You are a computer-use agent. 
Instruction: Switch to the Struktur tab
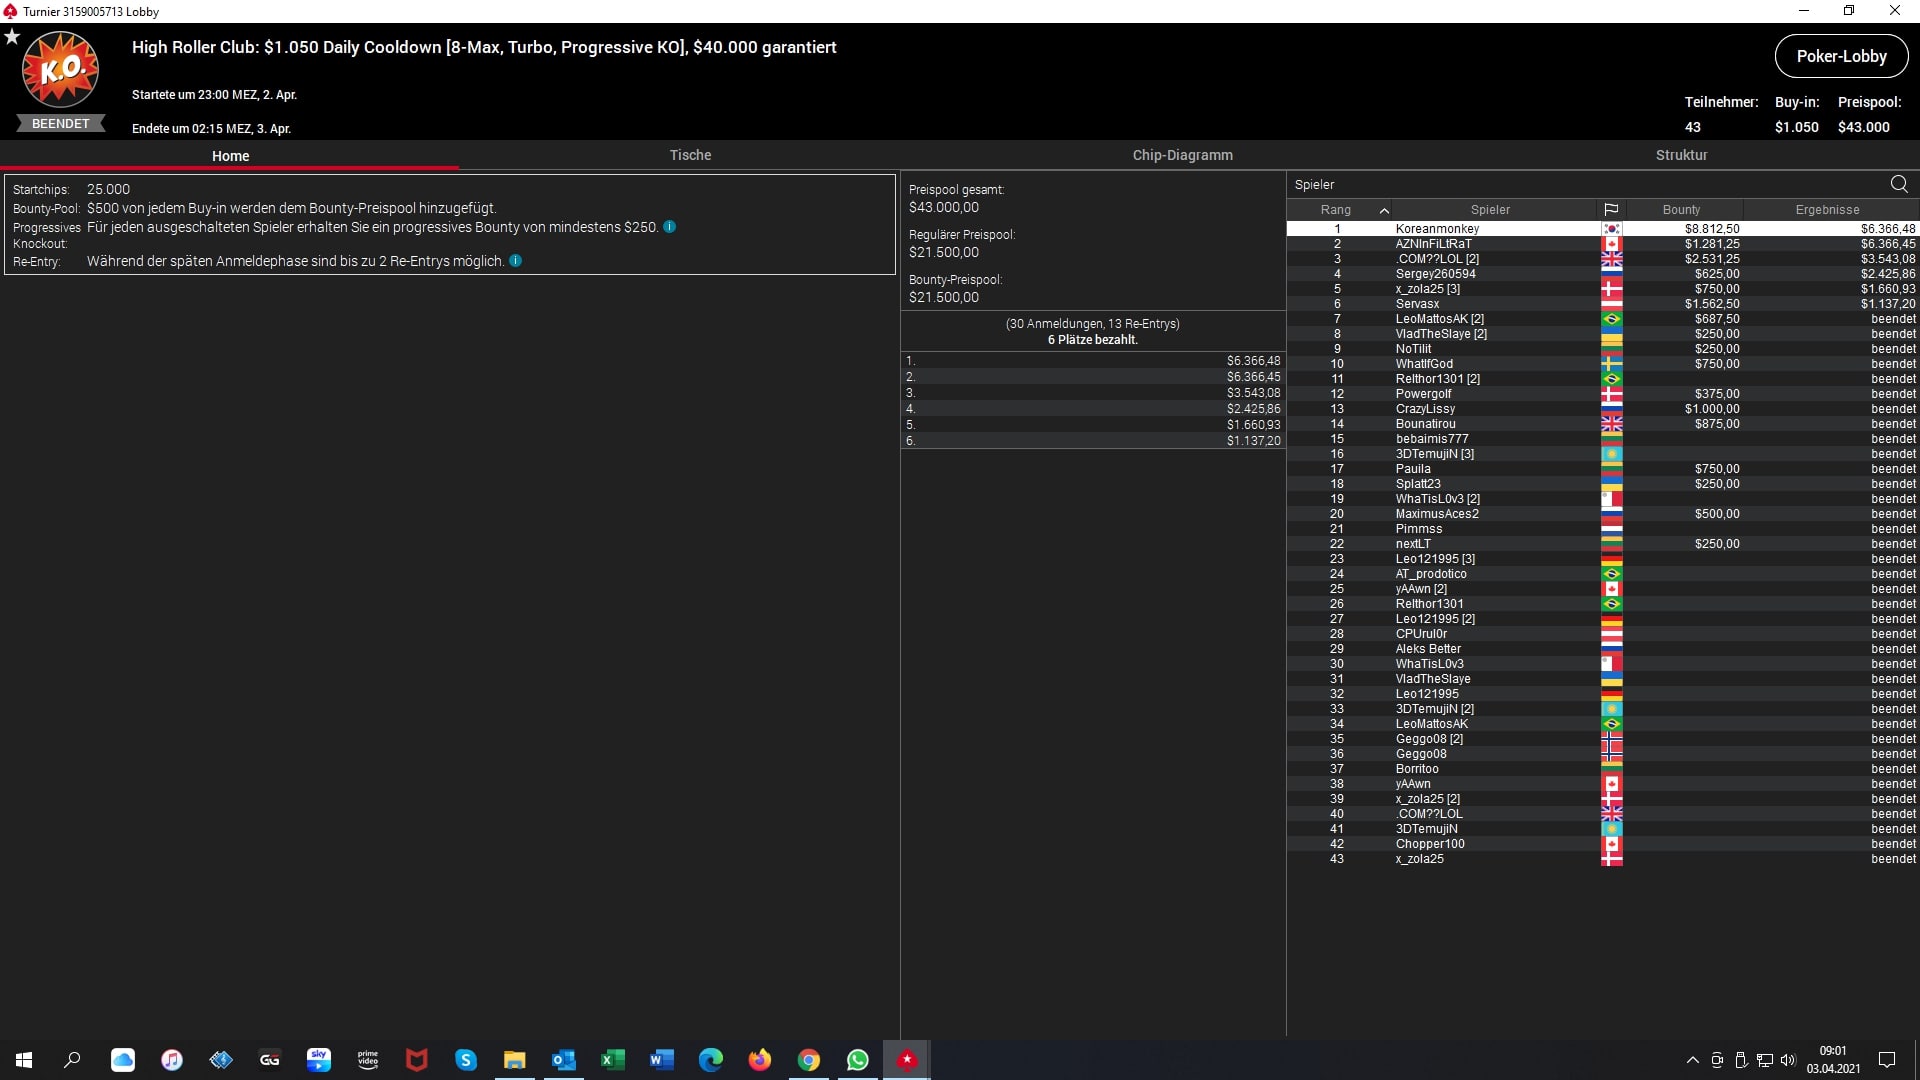1681,155
